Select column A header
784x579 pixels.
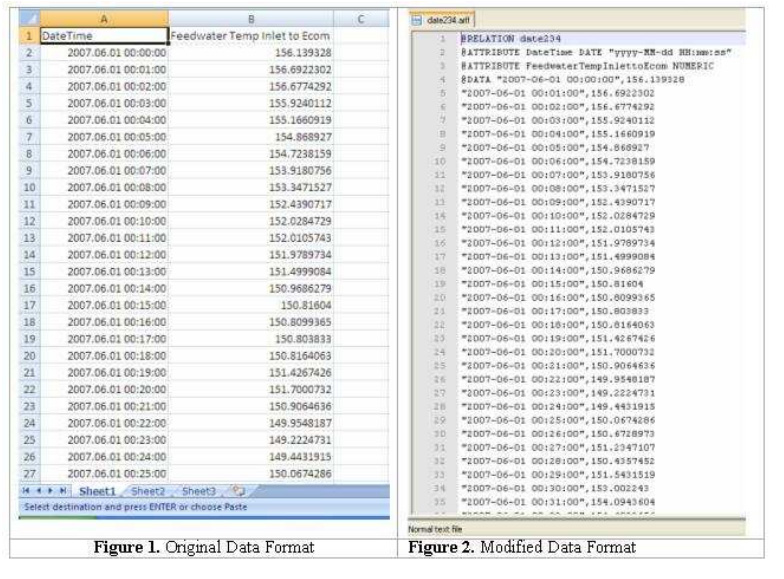point(103,19)
